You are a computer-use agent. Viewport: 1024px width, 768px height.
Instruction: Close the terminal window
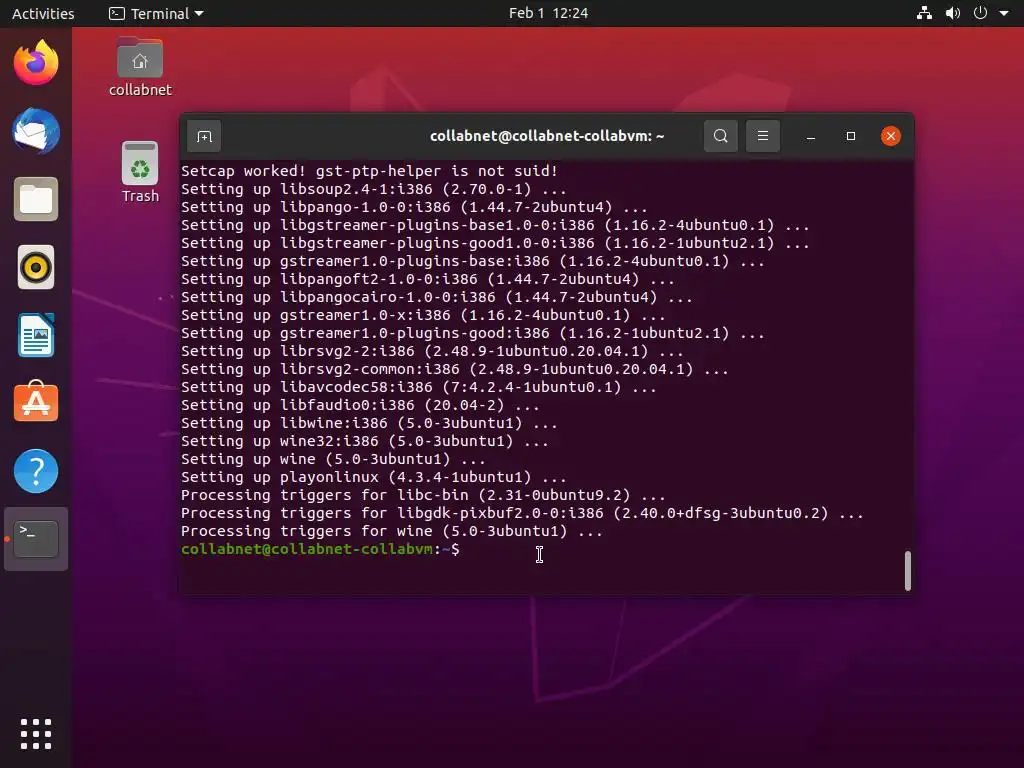891,136
